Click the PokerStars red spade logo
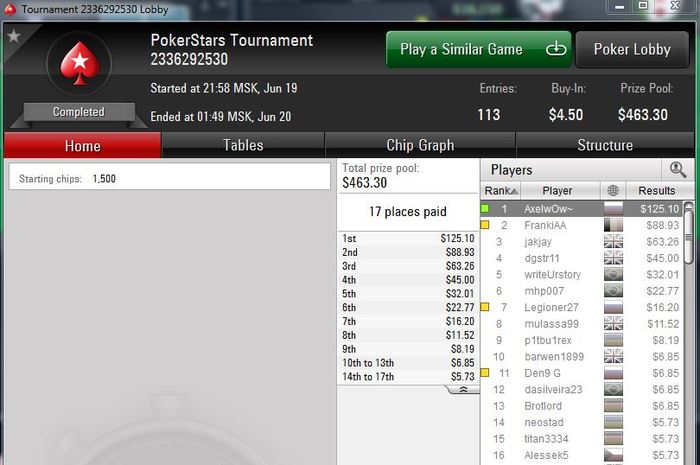 (x=80, y=63)
